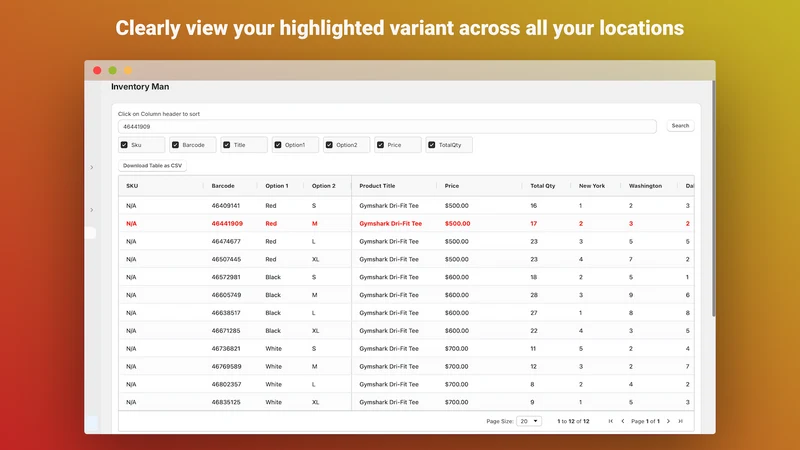This screenshot has width=800, height=450.
Task: Click the red highlighted $500.00 price
Action: 457,223
